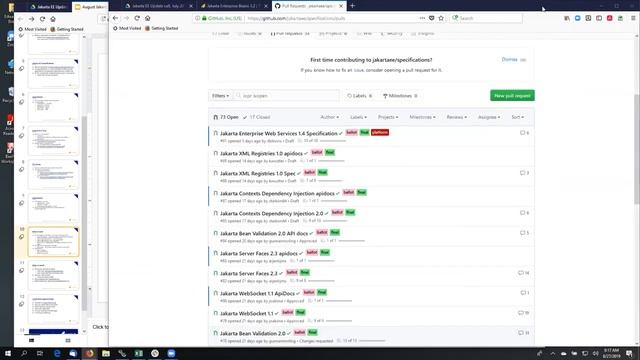Open the Filters dropdown
The image size is (640, 360).
click(x=220, y=96)
